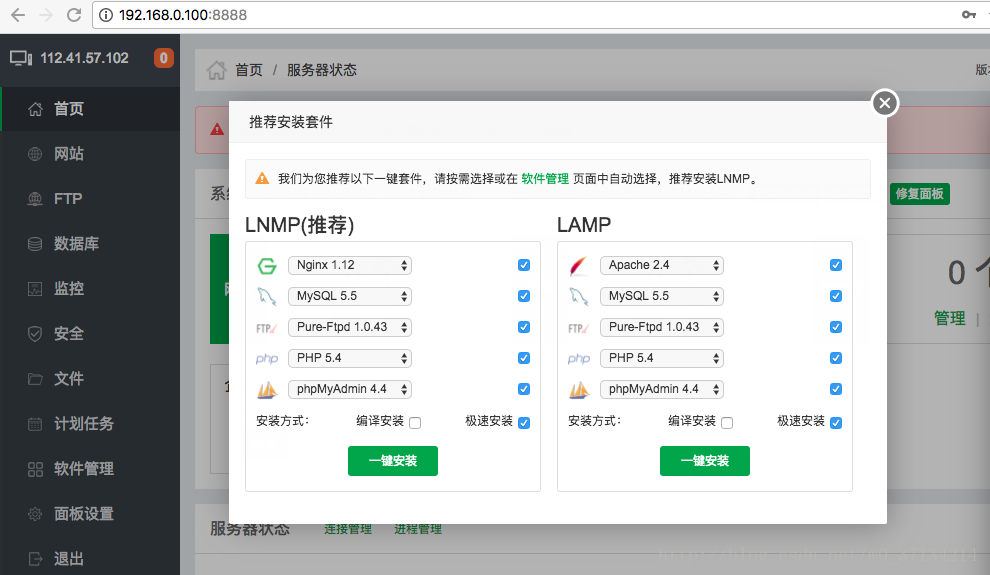Viewport: 990px width, 575px height.
Task: Open LNMP Pure-Ftpd 1.0.43 dropdown
Action: tap(350, 327)
